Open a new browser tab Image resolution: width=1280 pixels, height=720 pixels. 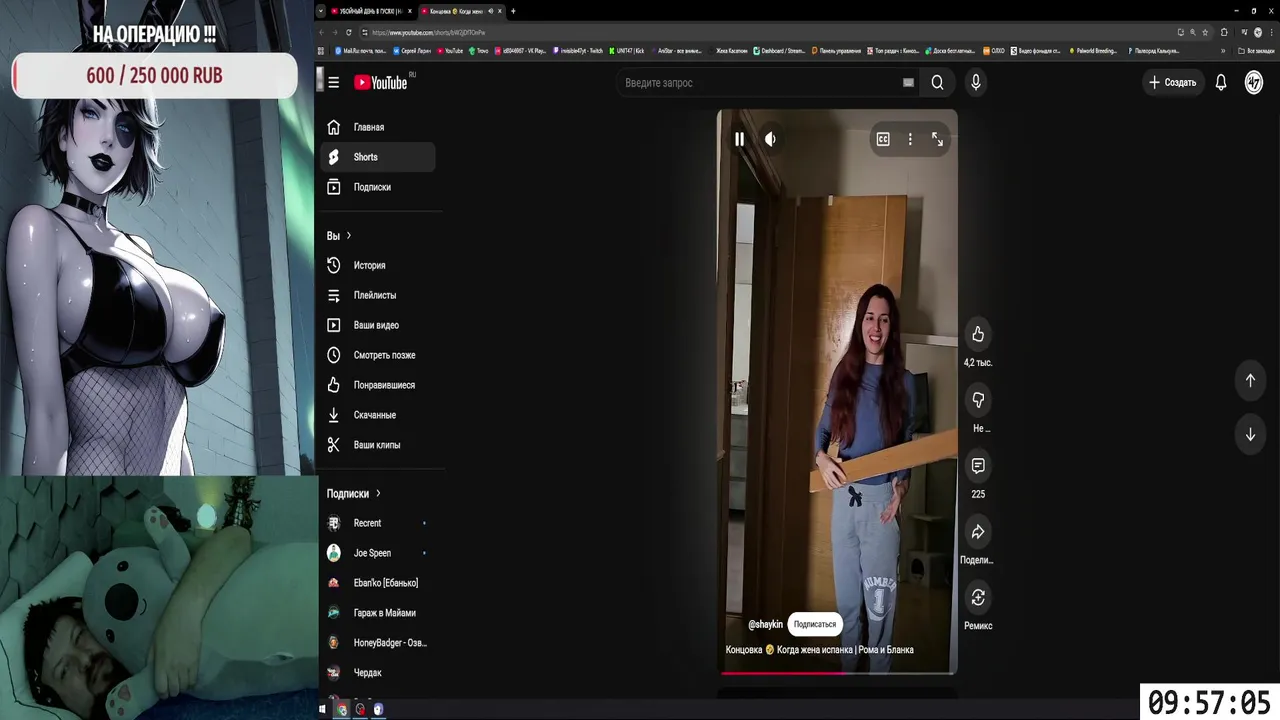(x=513, y=11)
